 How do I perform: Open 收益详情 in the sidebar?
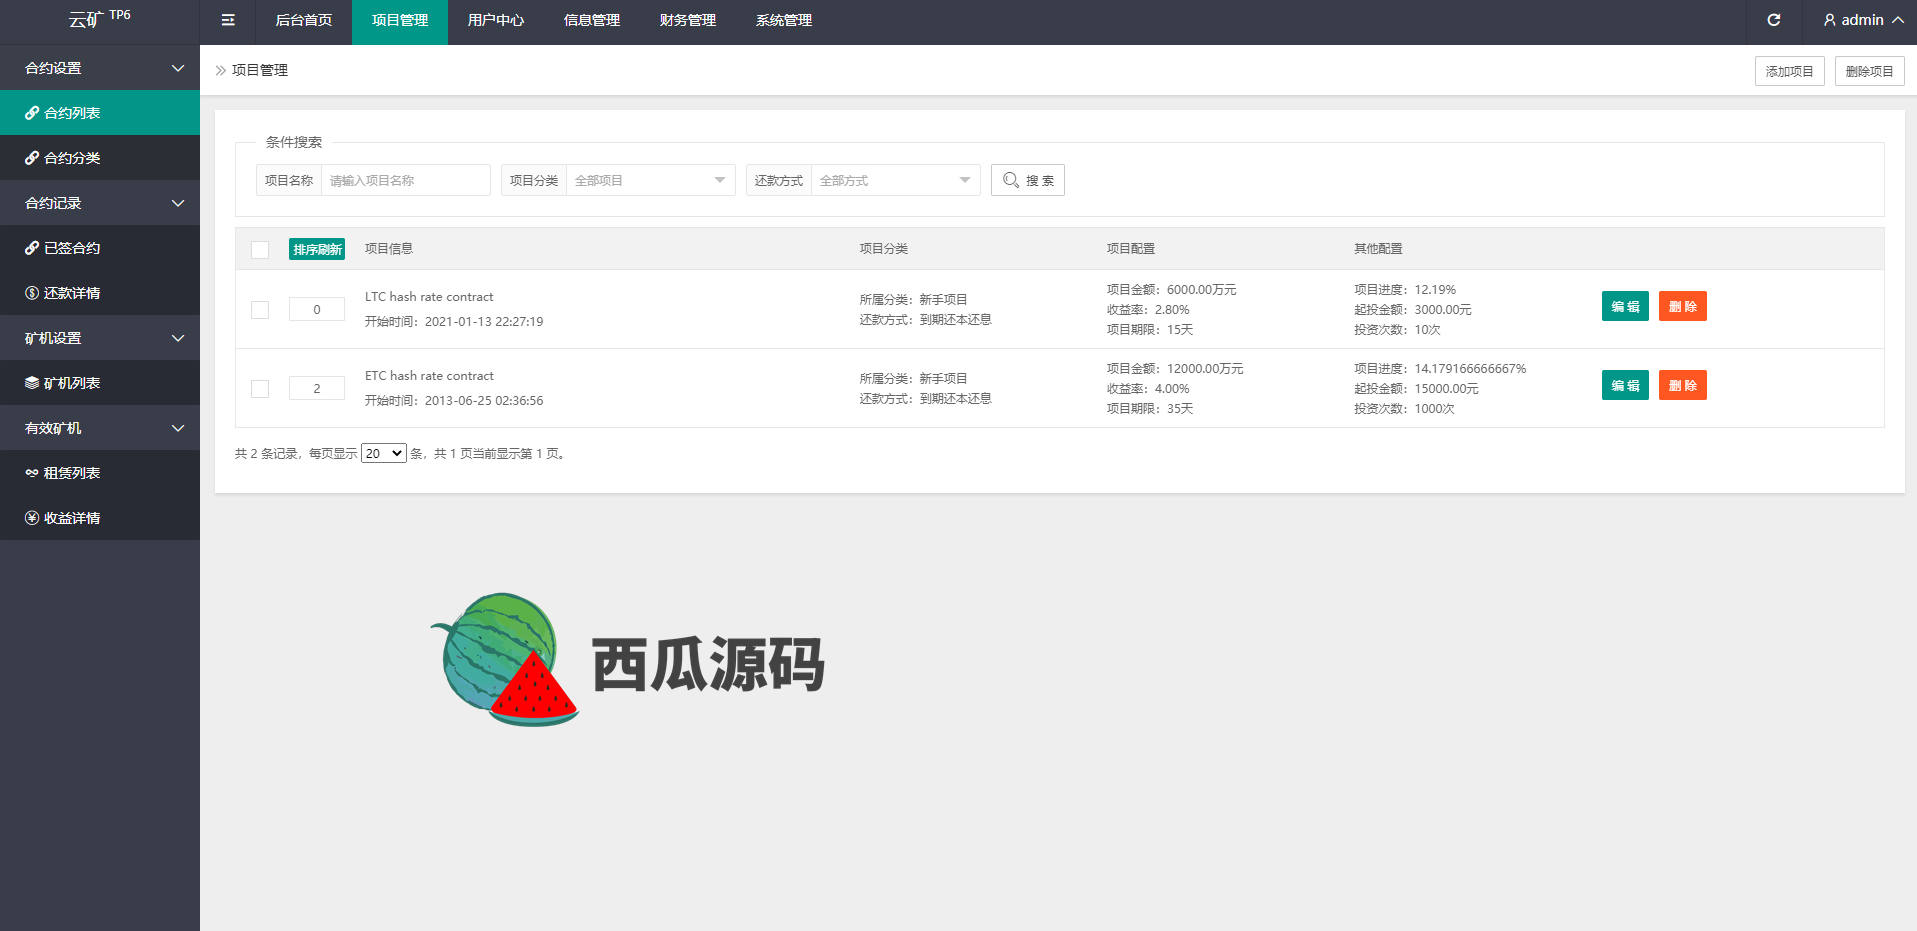point(100,518)
